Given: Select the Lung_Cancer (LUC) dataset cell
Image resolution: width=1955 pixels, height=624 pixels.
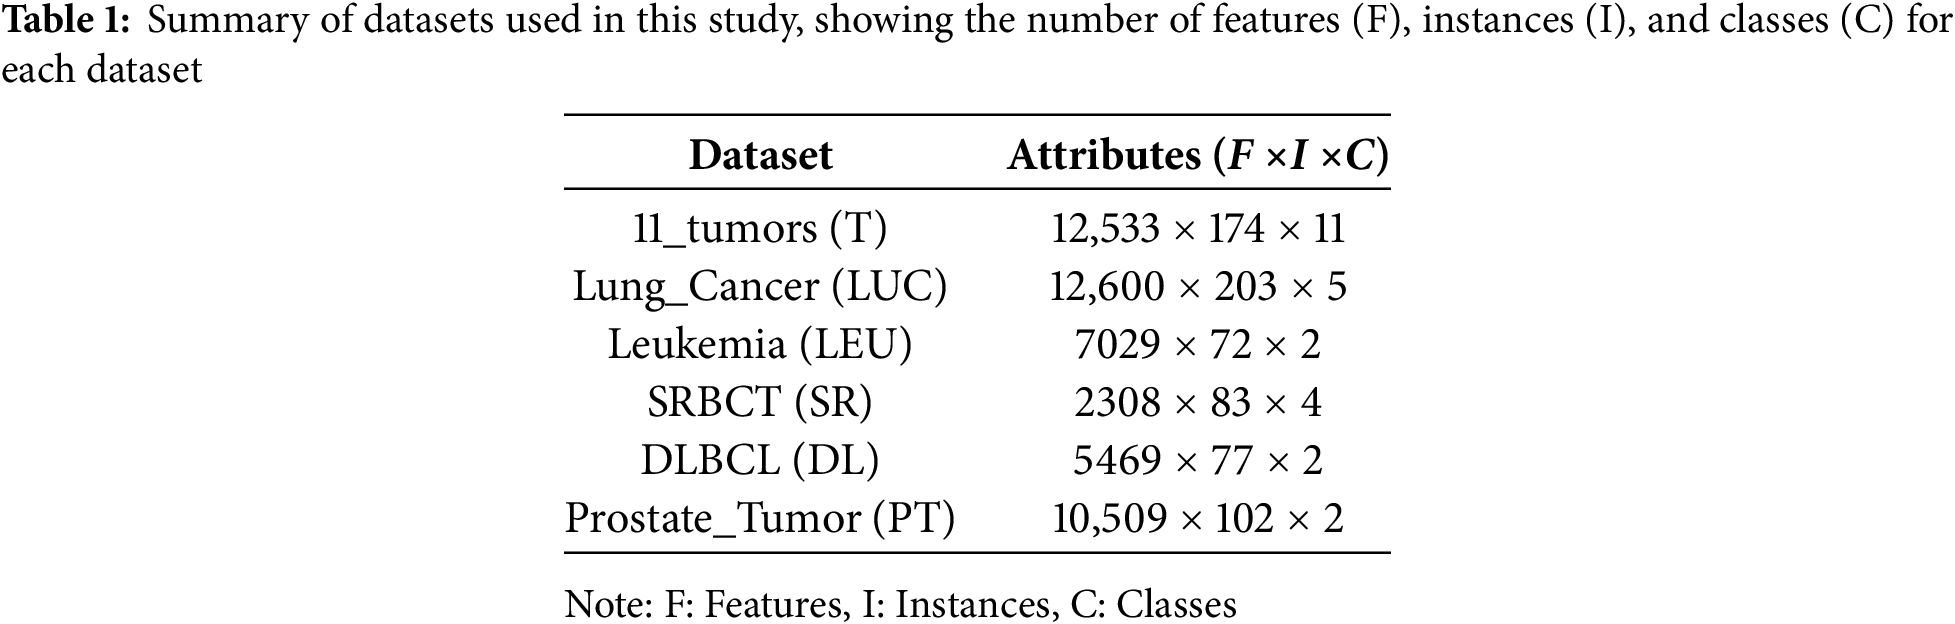Looking at the screenshot, I should tap(760, 287).
